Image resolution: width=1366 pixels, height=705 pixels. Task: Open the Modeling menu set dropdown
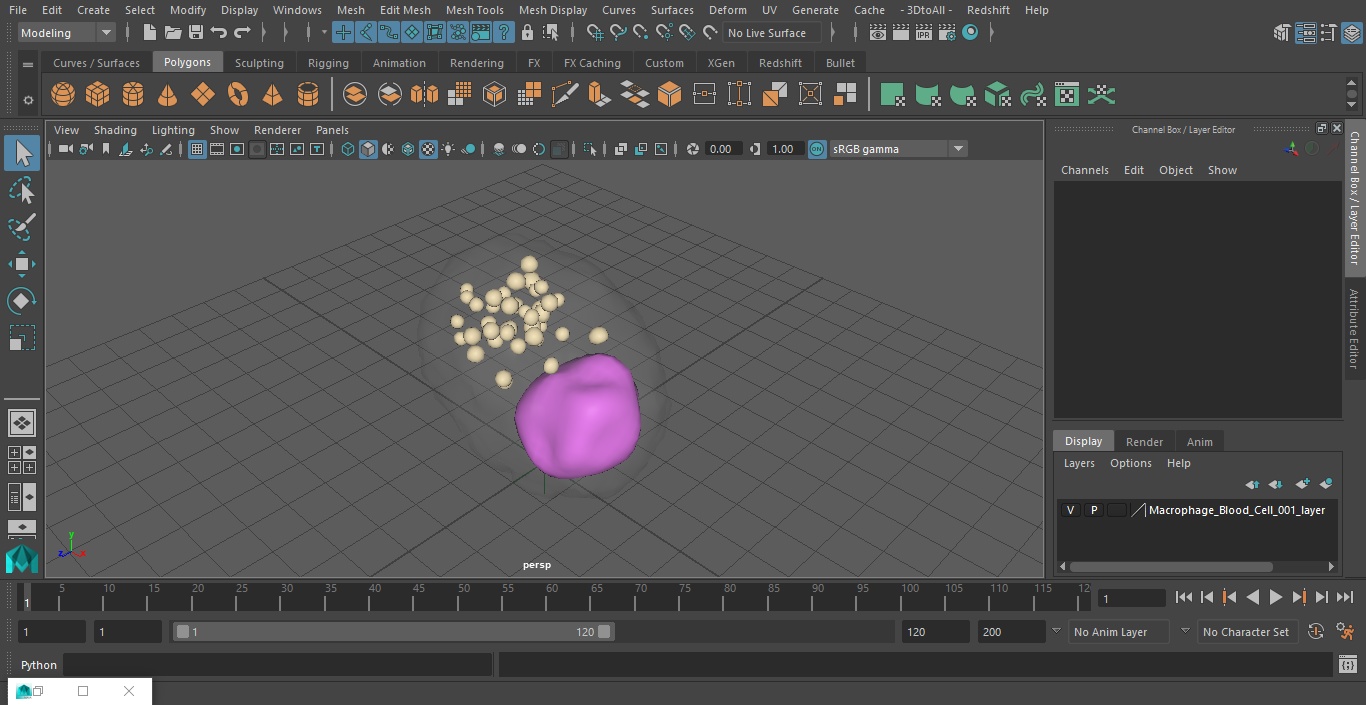tap(67, 33)
